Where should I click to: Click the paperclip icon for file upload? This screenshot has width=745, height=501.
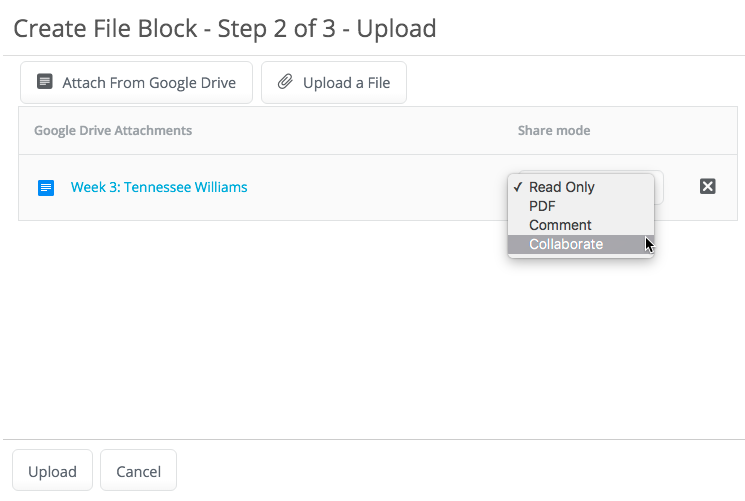point(285,82)
